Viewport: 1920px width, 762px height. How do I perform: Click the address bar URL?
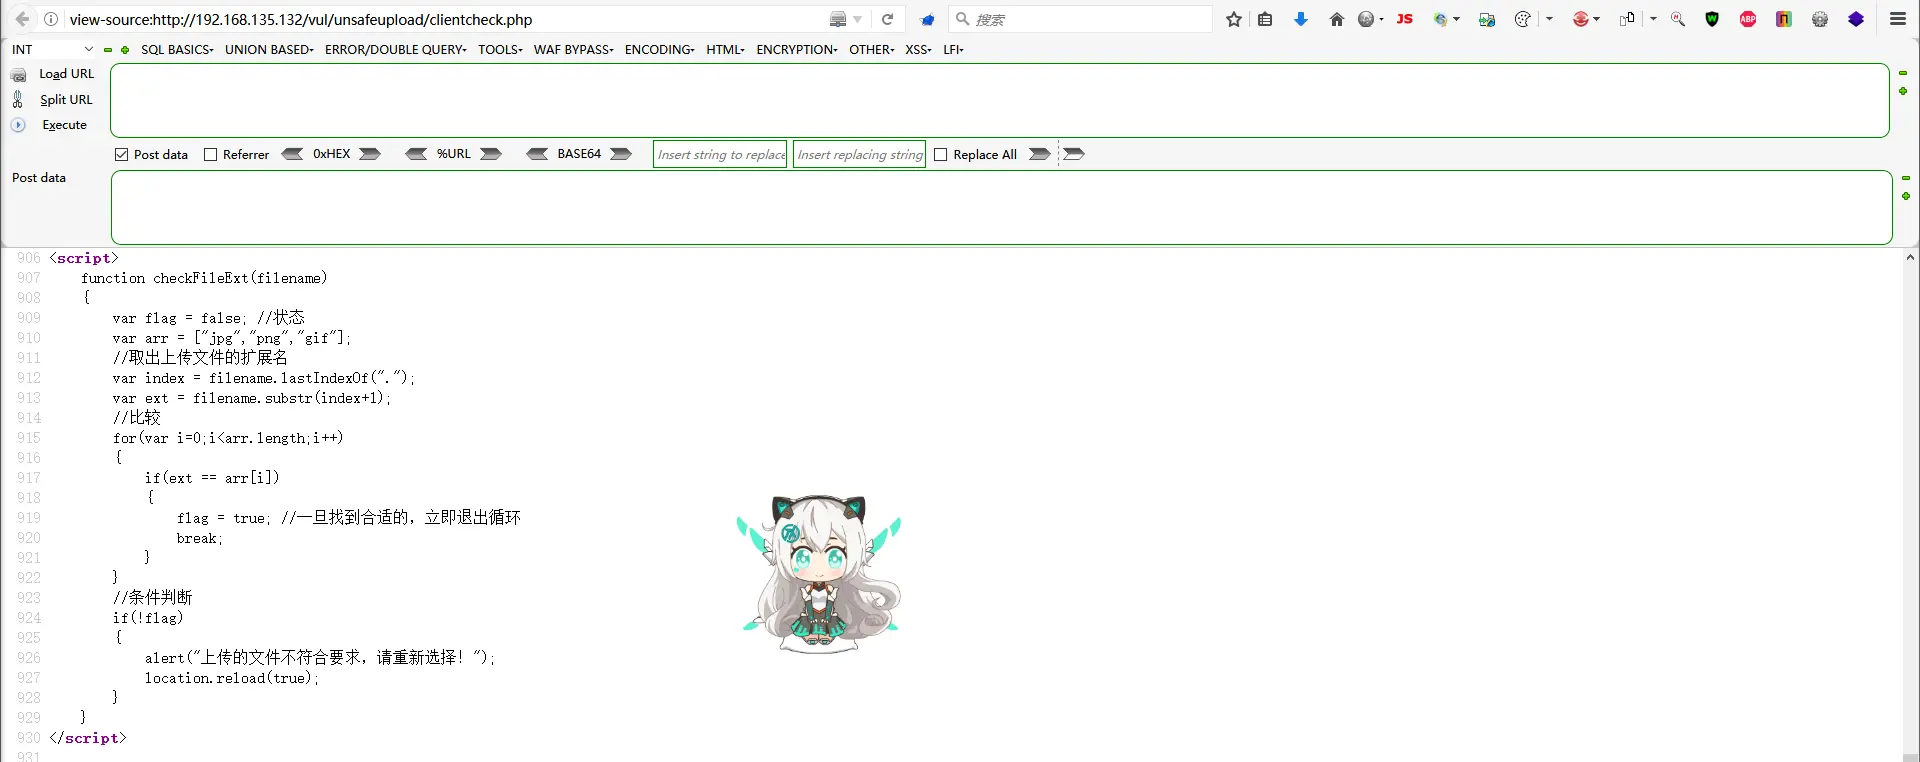(x=300, y=19)
